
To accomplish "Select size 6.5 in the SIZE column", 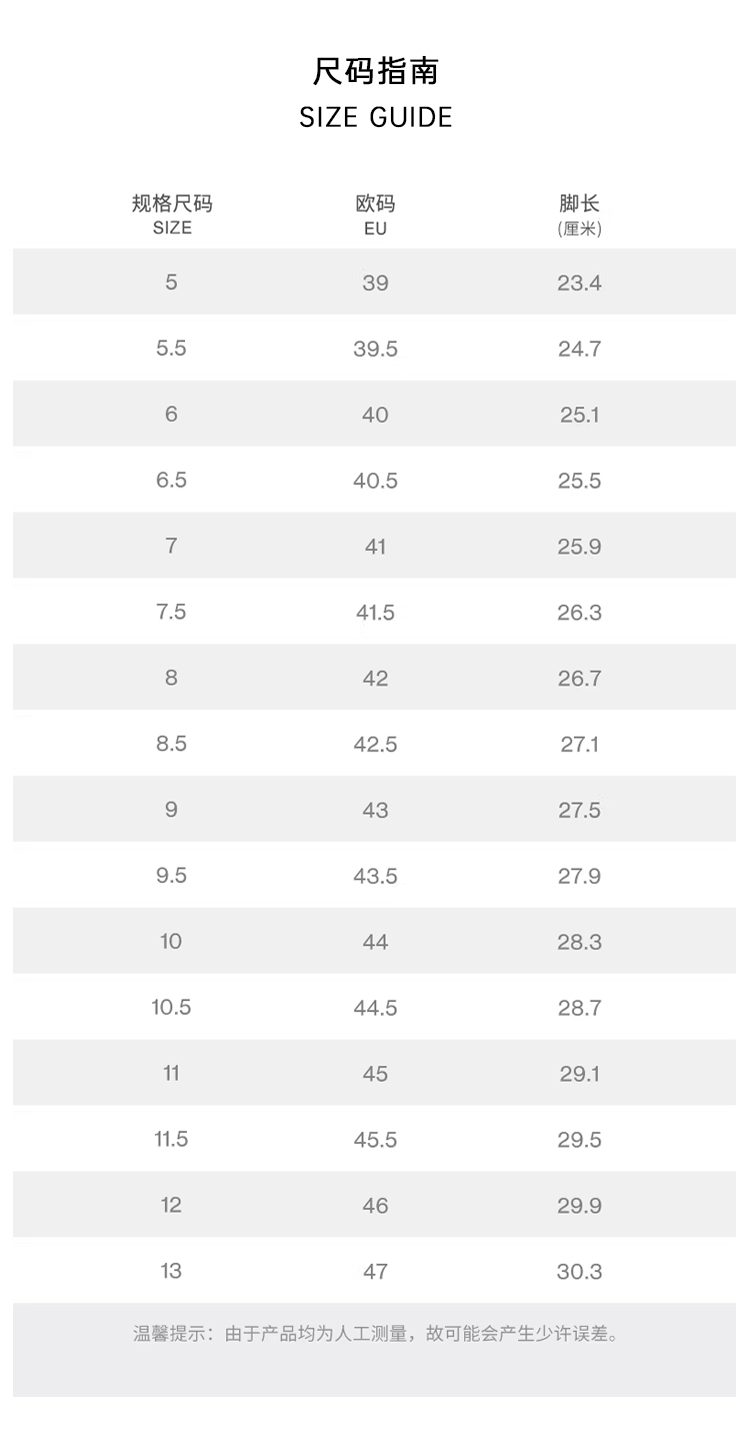I will tap(172, 480).
